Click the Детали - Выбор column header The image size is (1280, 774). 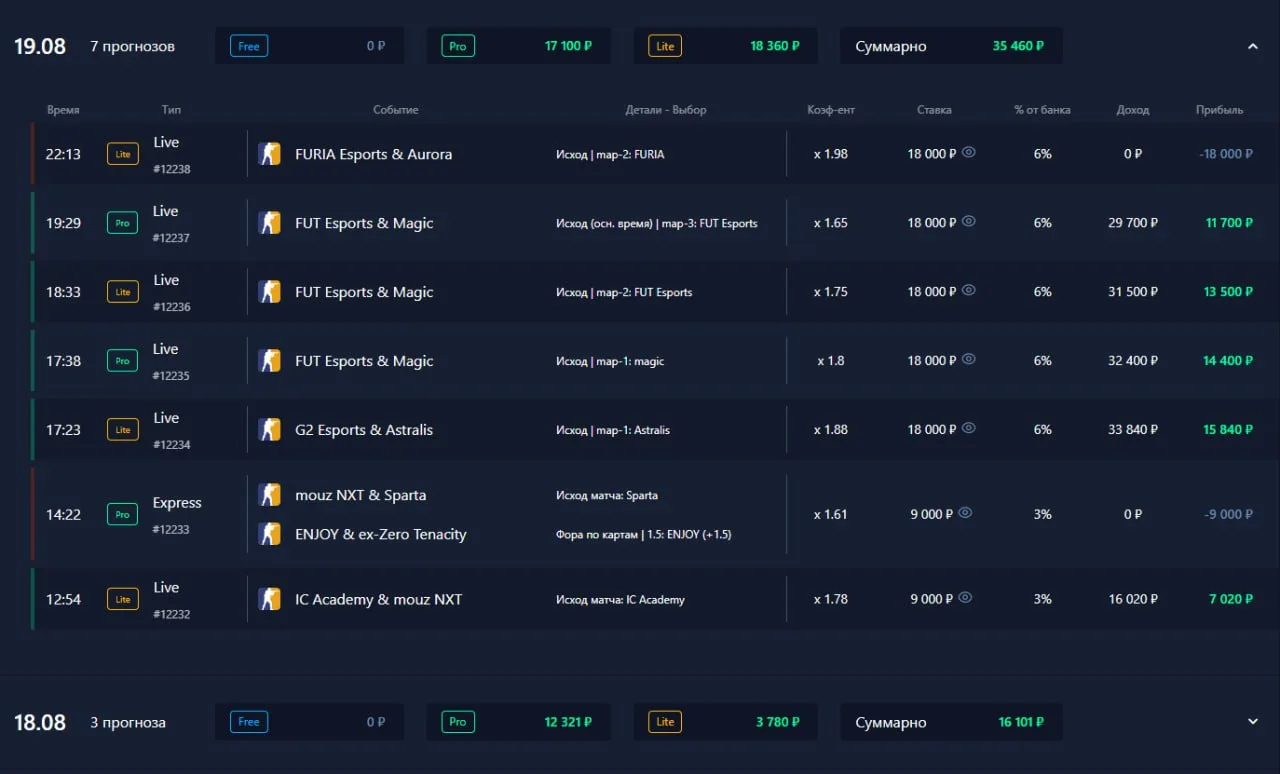coord(666,110)
